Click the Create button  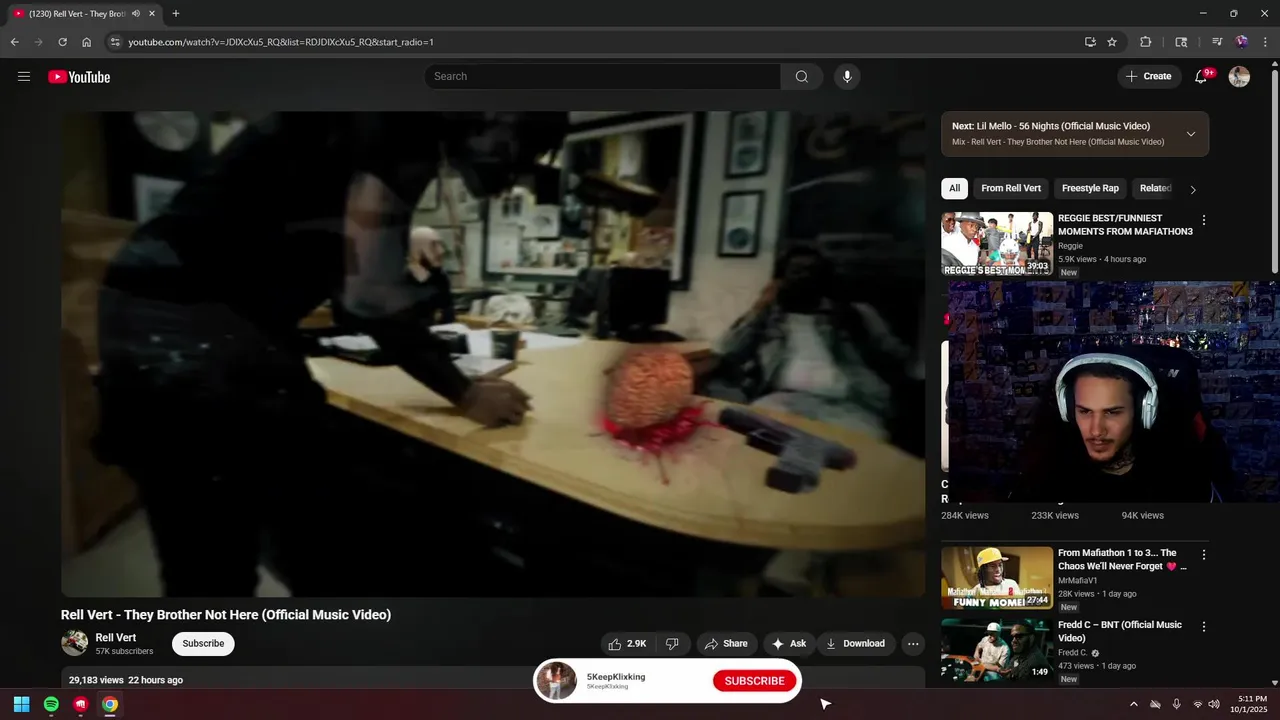click(1148, 76)
